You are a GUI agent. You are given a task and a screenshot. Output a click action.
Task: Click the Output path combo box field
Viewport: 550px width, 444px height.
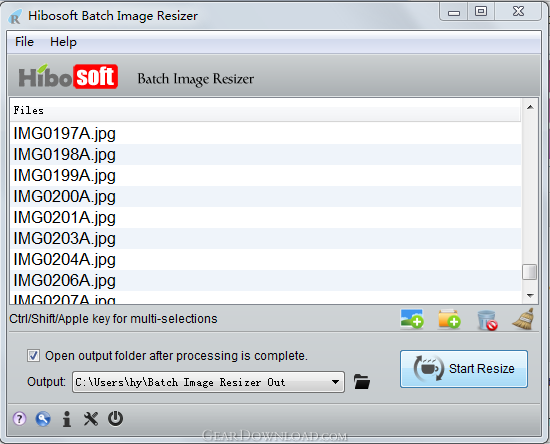pyautogui.click(x=208, y=382)
